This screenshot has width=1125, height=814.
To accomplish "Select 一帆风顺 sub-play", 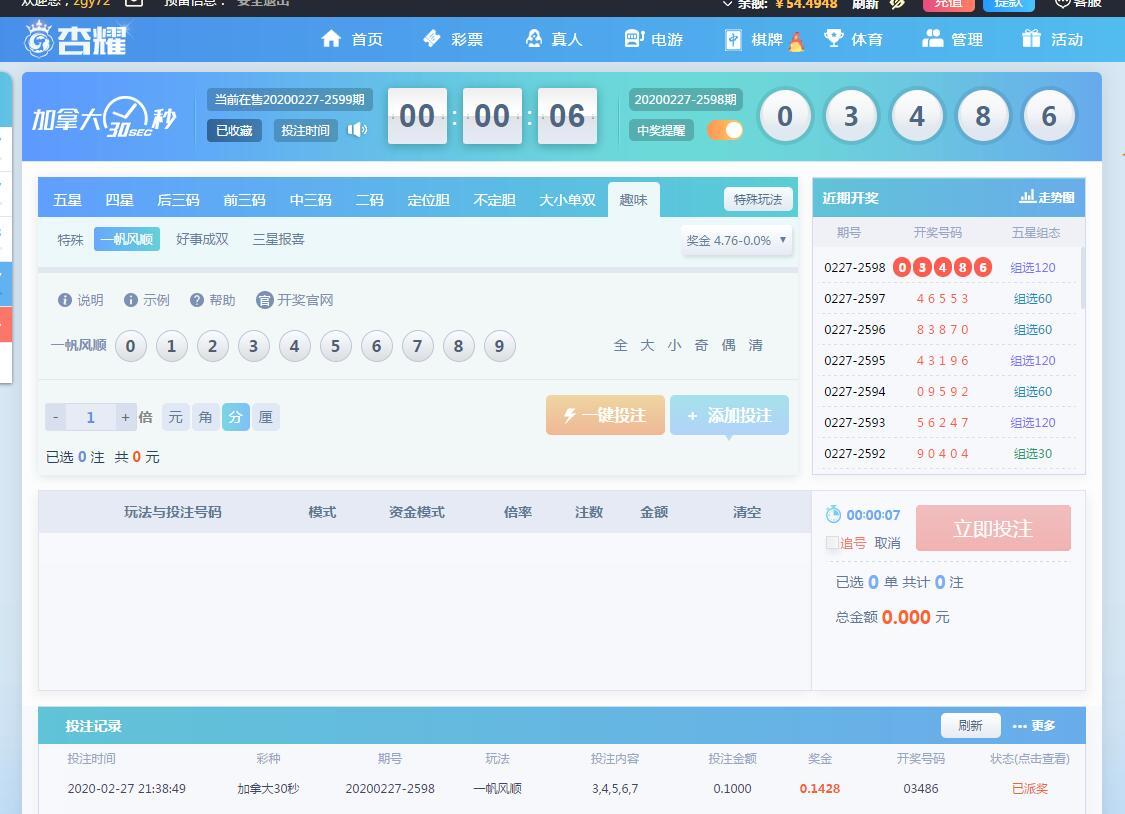I will tap(127, 239).
